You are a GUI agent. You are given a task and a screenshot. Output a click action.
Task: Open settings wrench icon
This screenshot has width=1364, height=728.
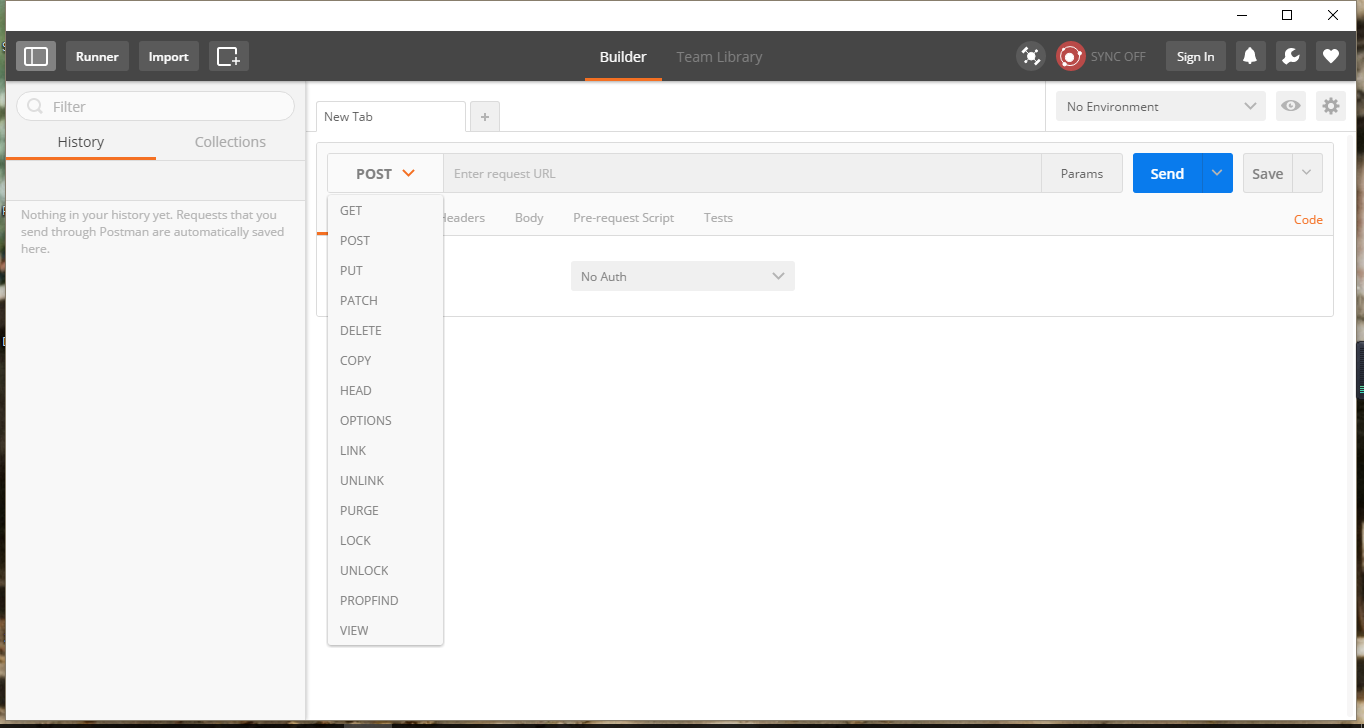(1290, 56)
